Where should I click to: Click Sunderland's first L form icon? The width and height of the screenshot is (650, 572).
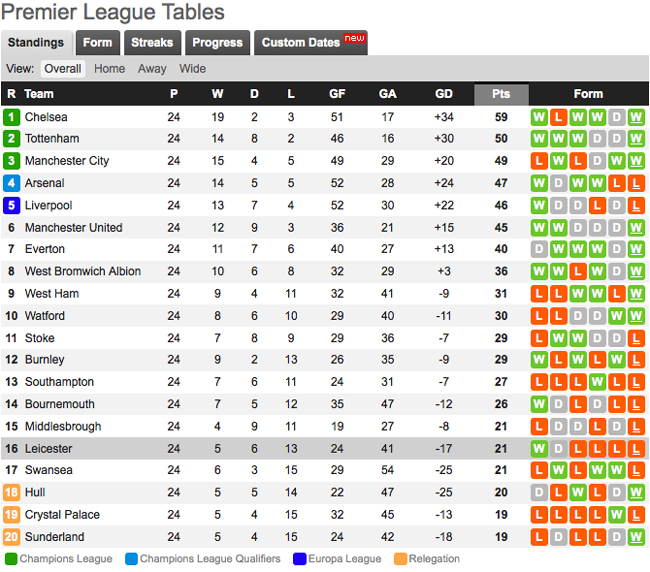[539, 537]
